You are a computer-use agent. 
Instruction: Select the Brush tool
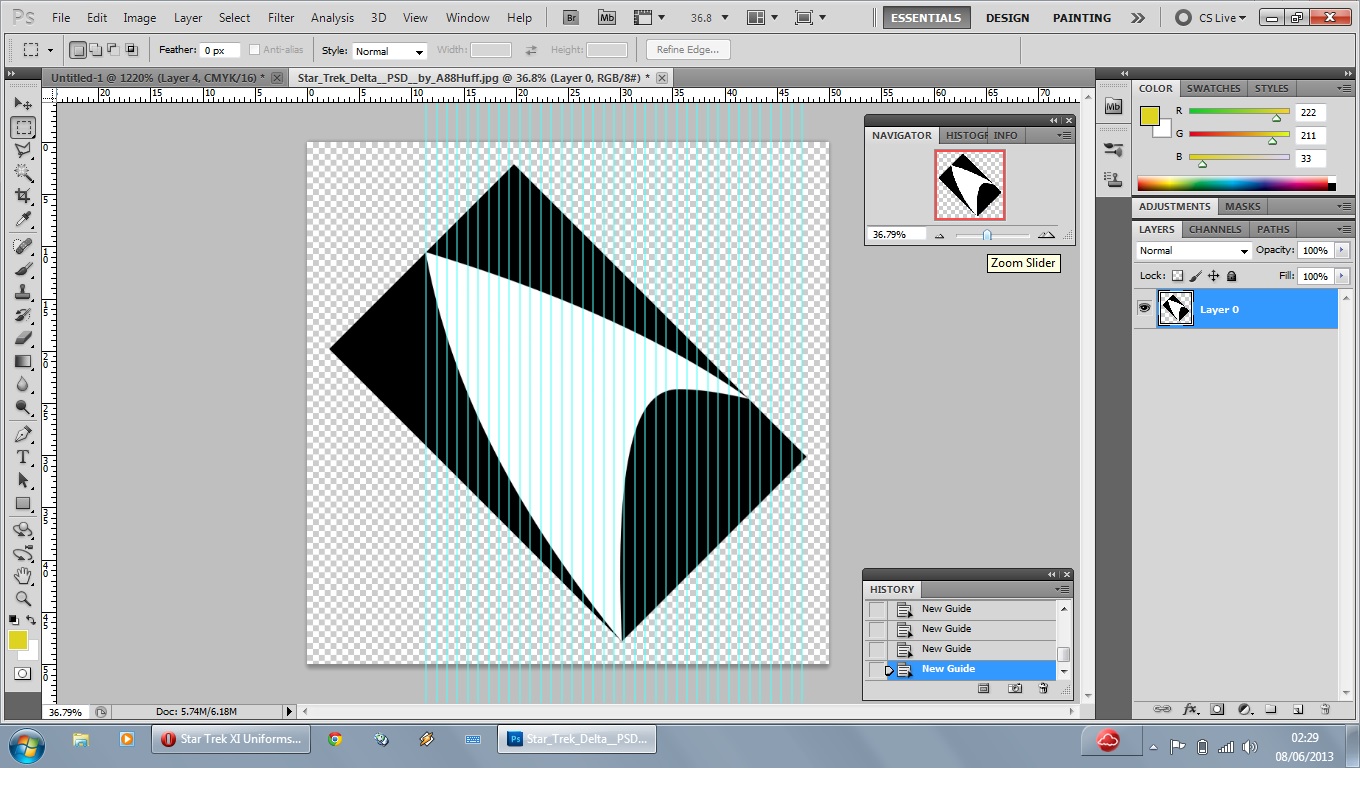pos(23,269)
